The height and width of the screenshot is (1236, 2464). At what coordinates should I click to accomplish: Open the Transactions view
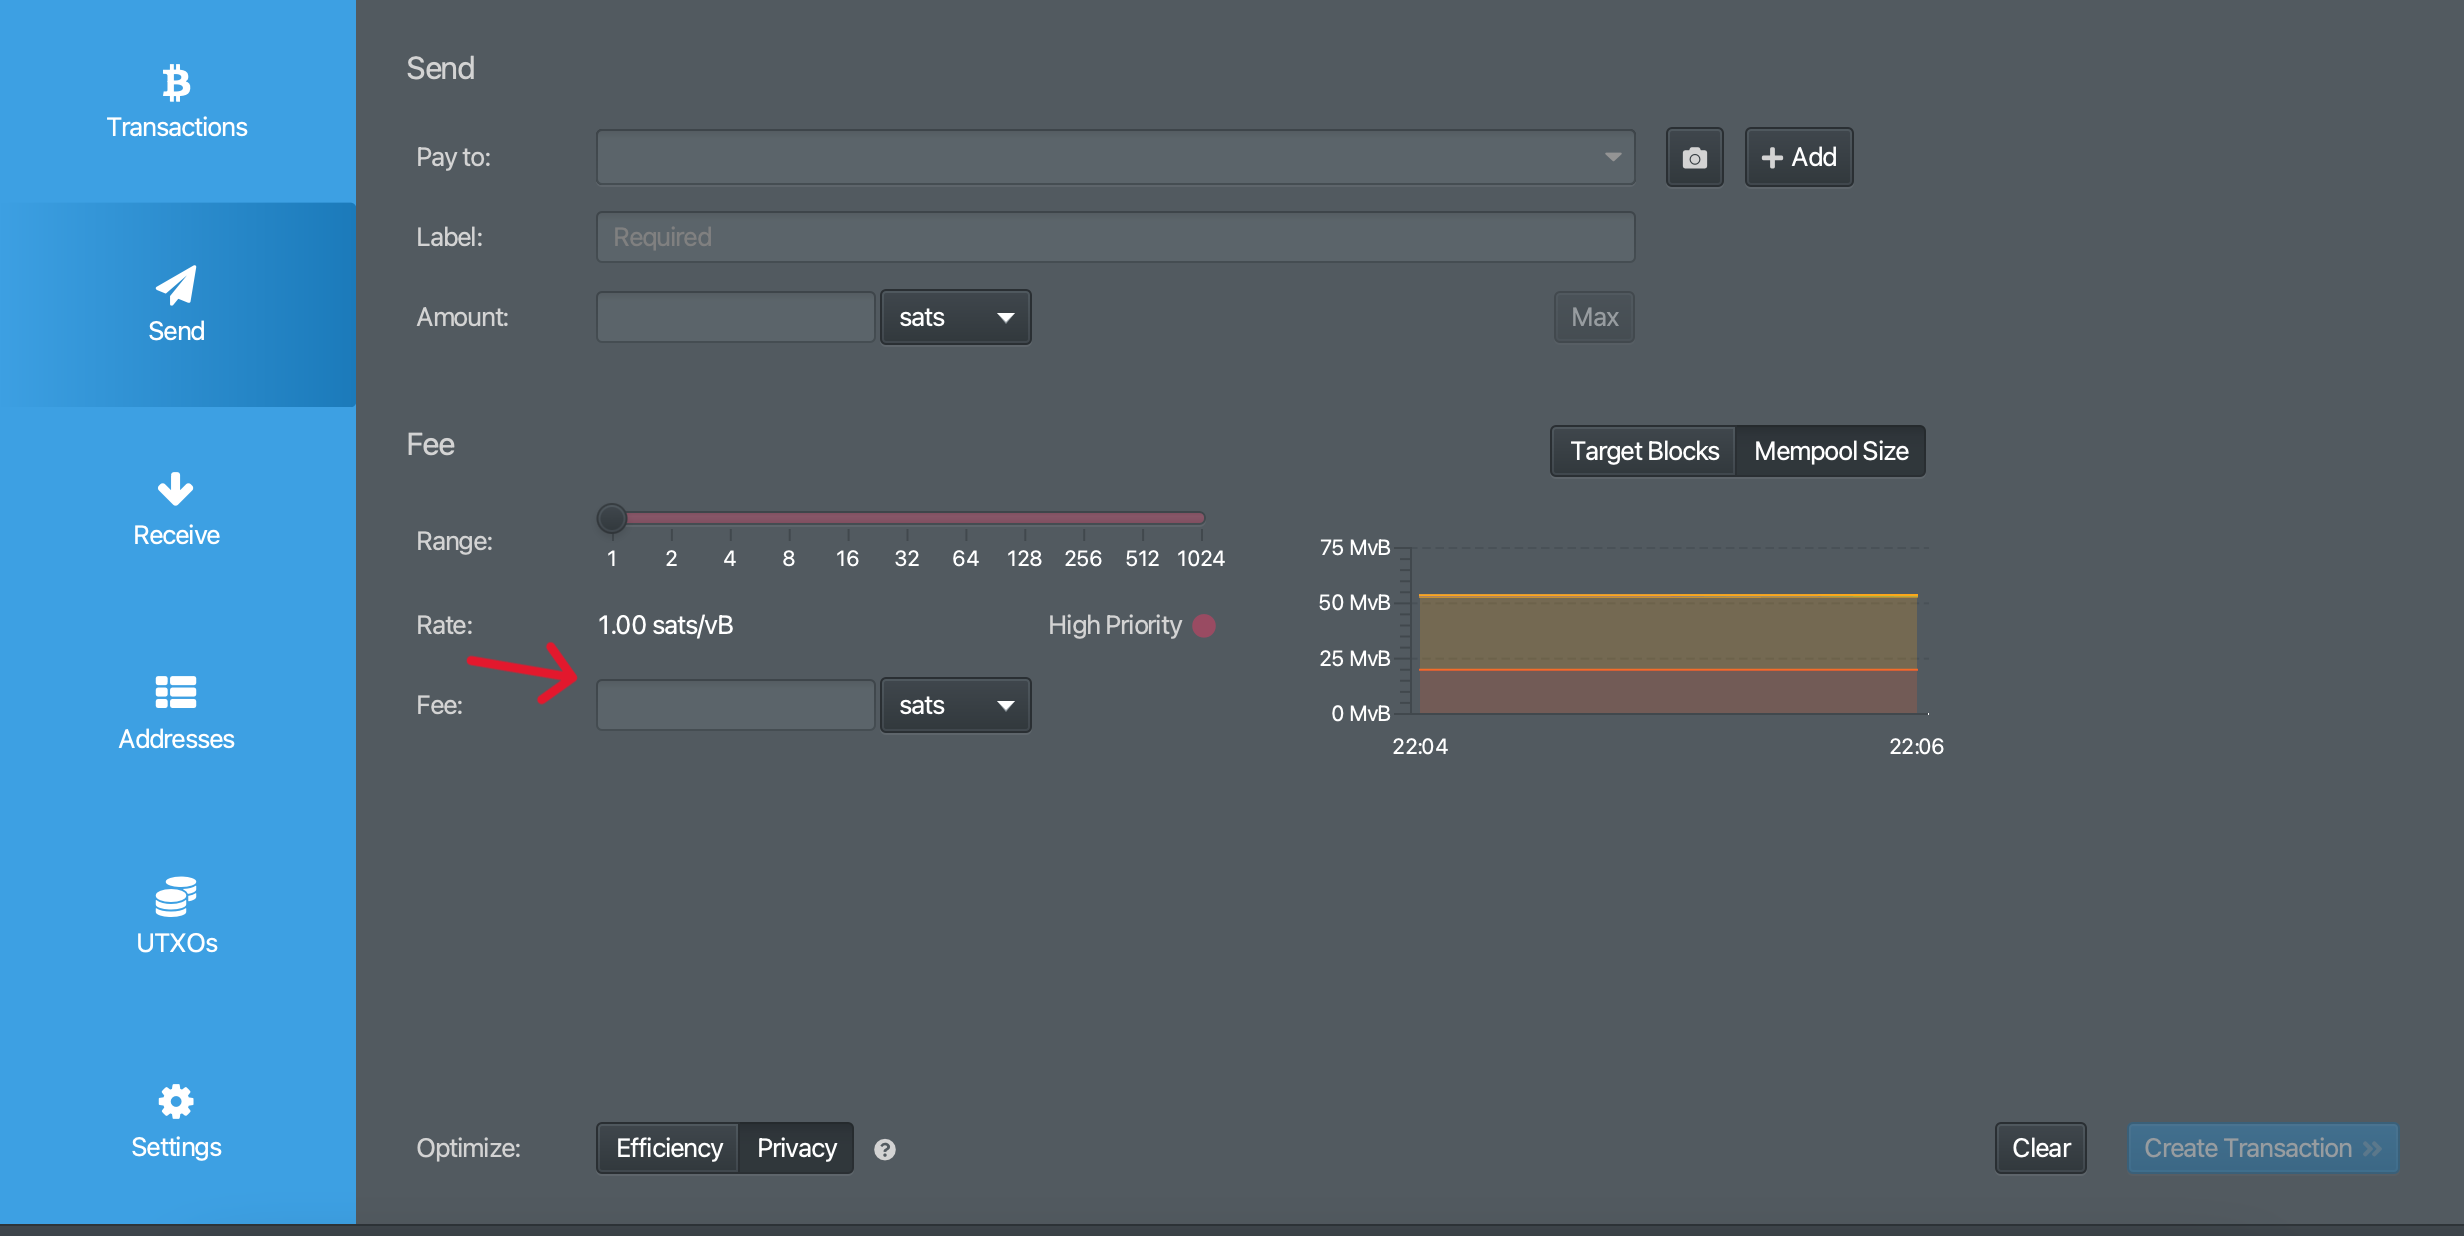[x=176, y=103]
